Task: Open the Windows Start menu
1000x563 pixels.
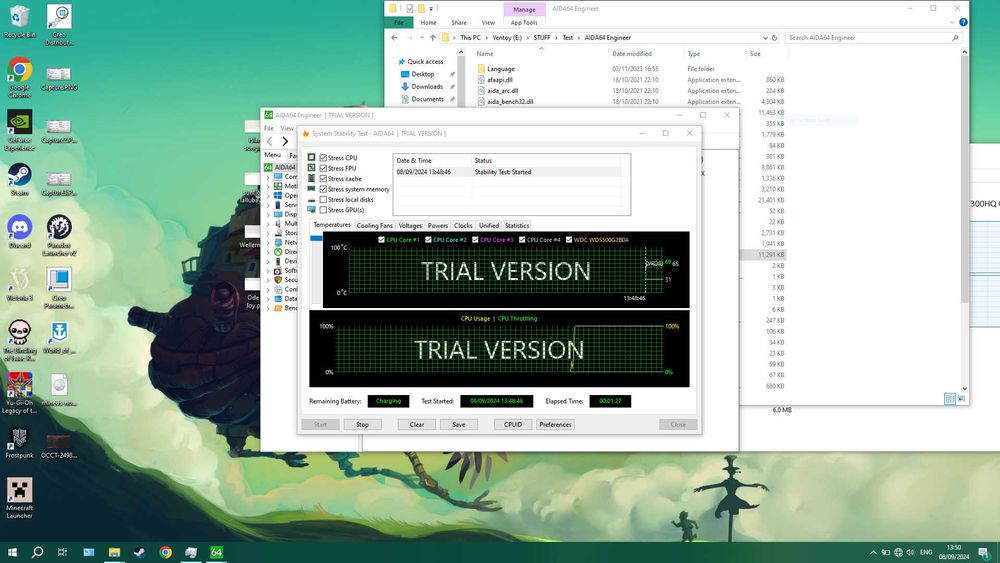Action: pos(12,552)
